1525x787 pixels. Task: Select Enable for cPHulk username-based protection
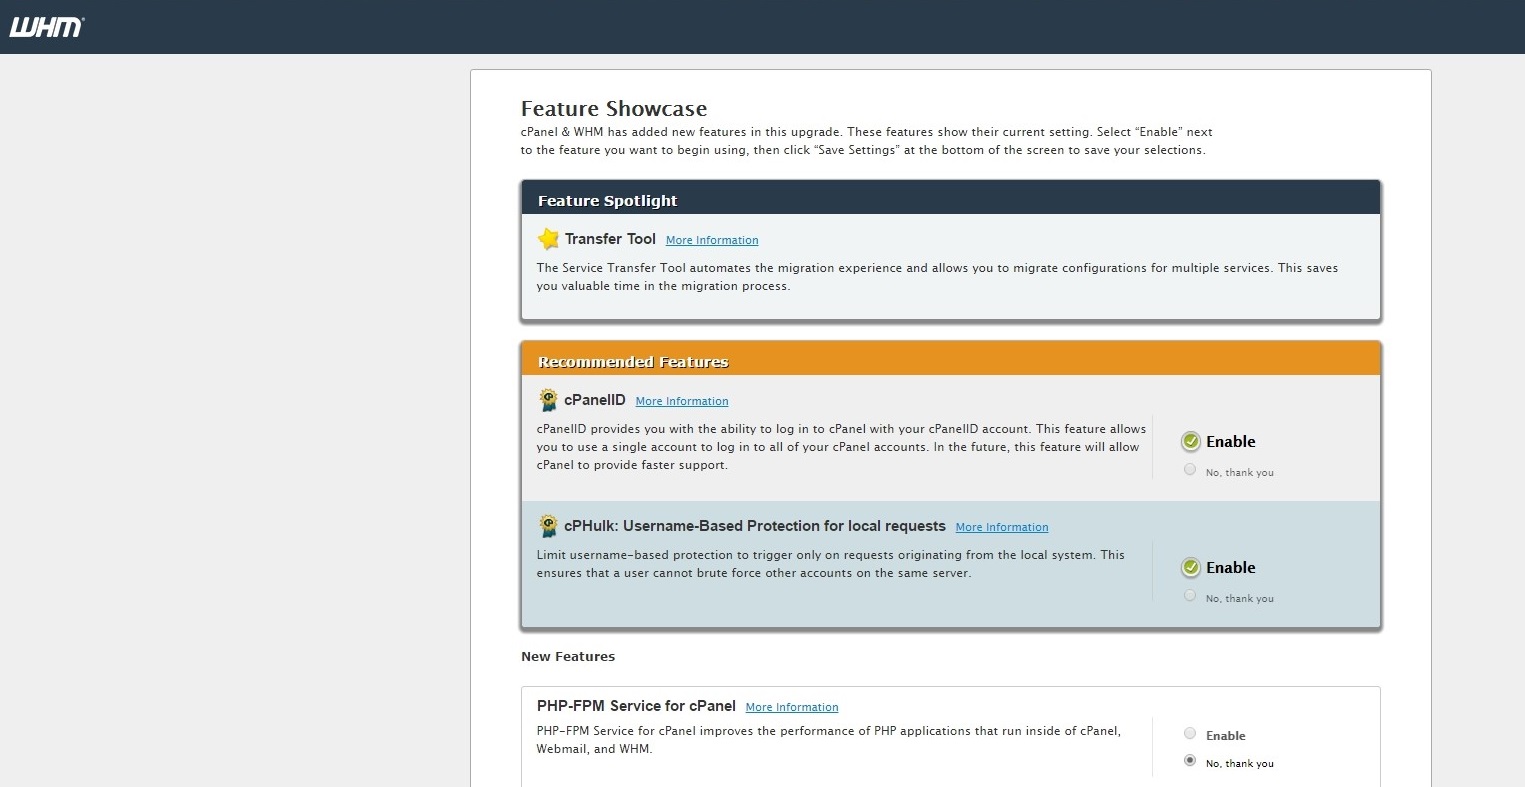pyautogui.click(x=1190, y=567)
